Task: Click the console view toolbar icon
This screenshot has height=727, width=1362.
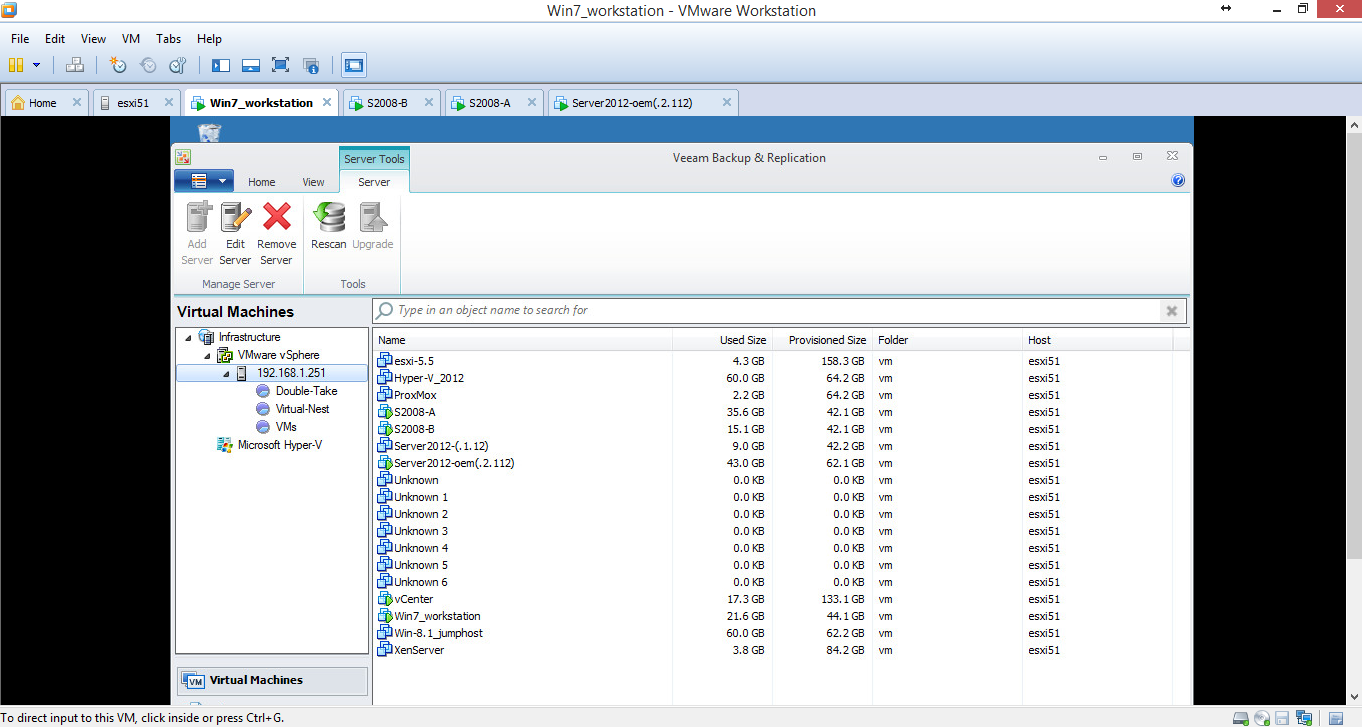Action: tap(354, 65)
